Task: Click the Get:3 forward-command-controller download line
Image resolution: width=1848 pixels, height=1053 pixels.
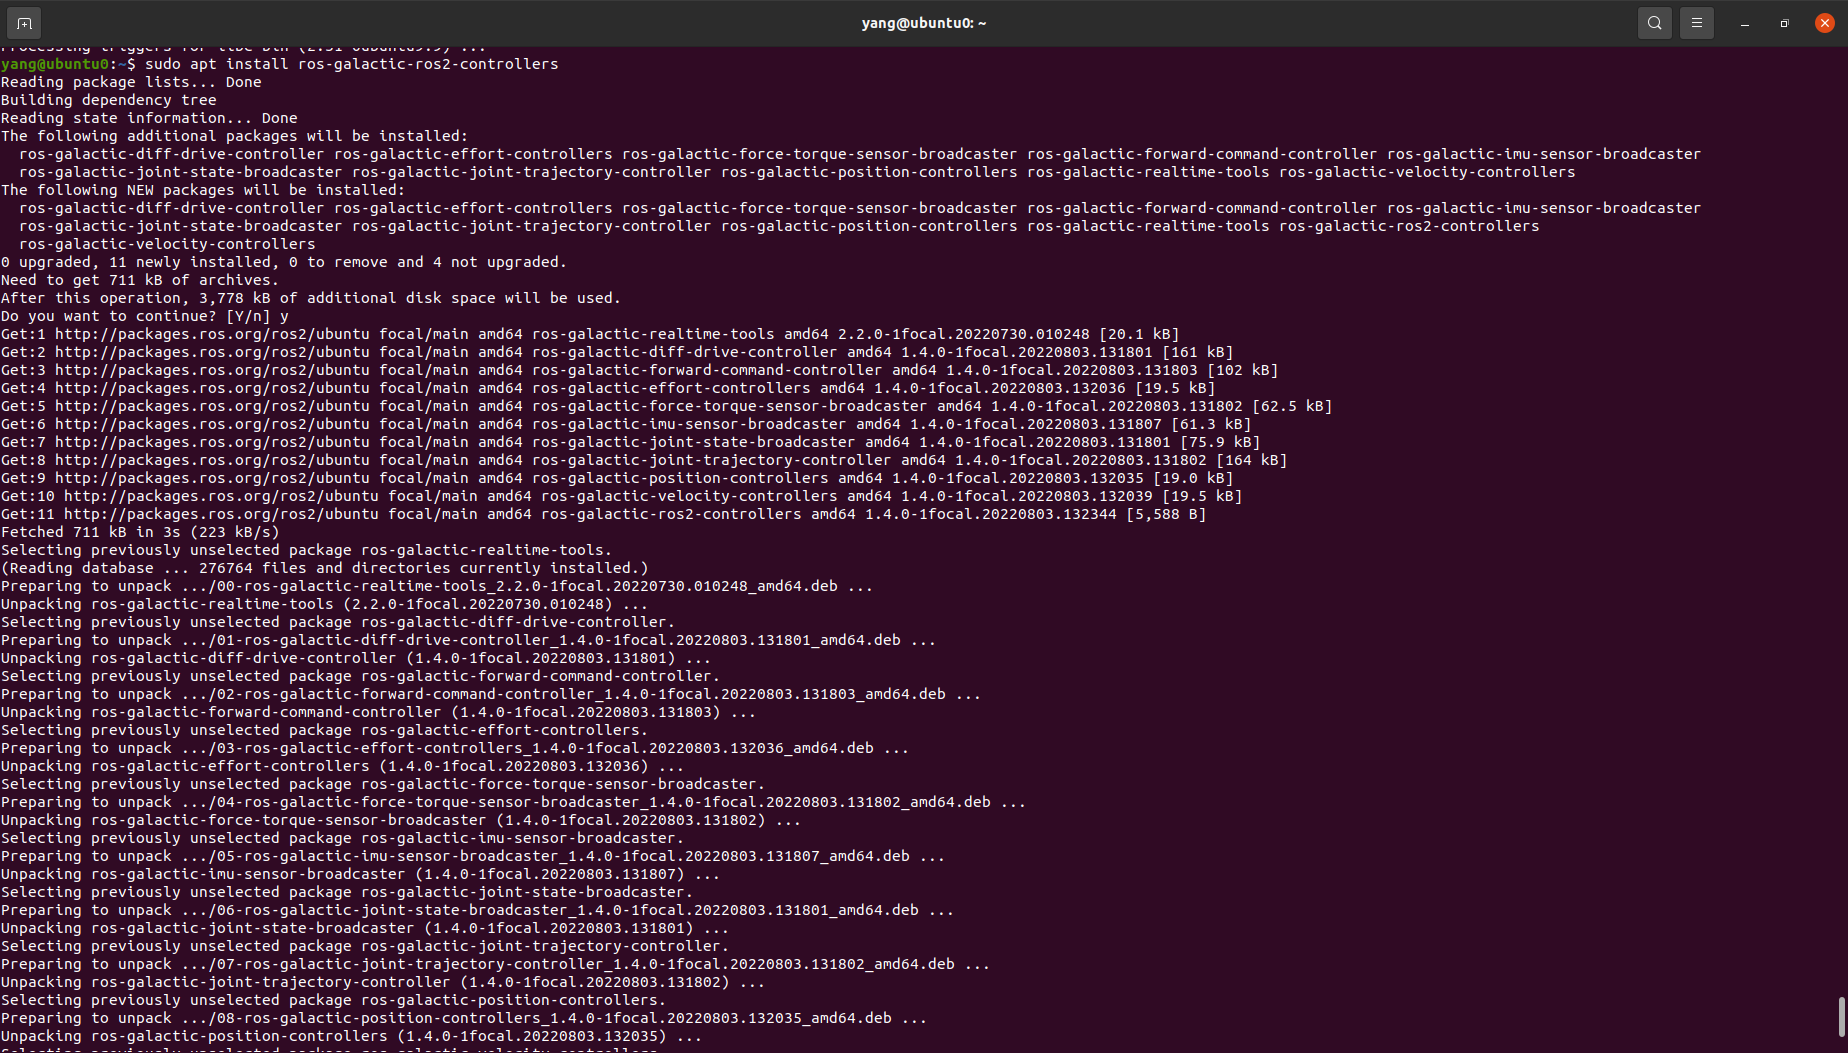Action: (640, 370)
